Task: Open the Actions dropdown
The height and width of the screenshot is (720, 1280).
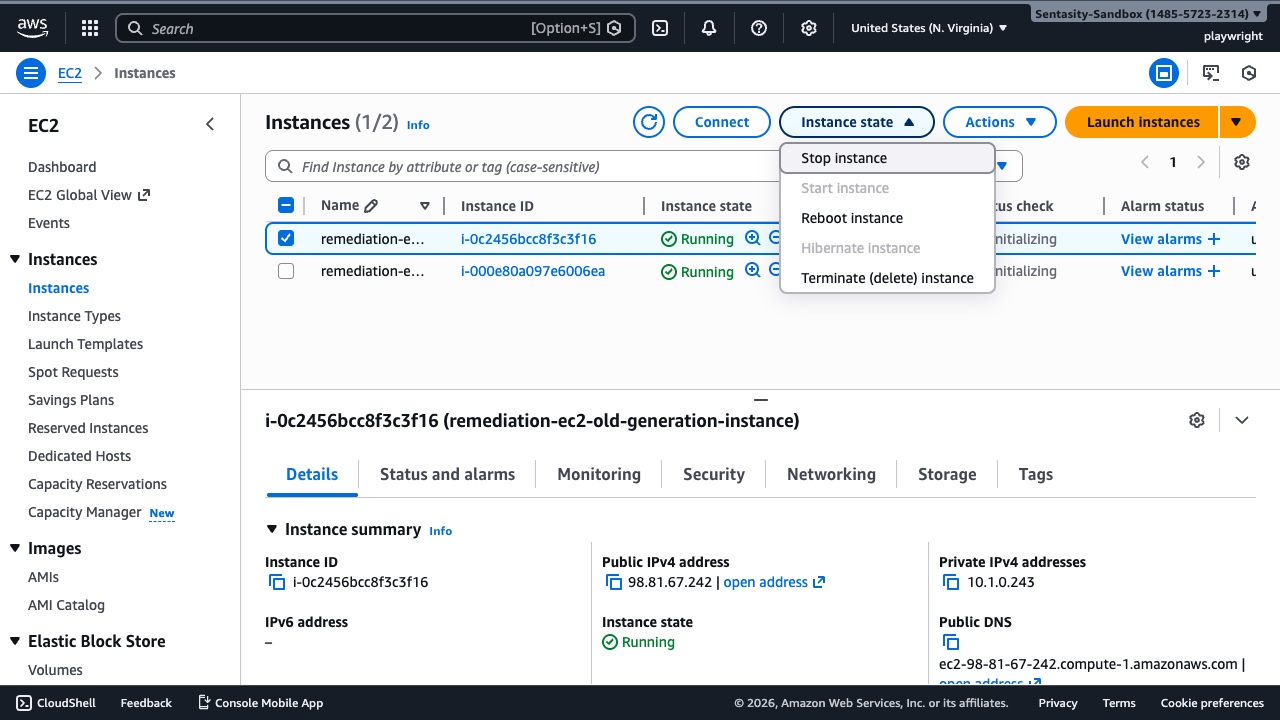Action: pyautogui.click(x=999, y=121)
